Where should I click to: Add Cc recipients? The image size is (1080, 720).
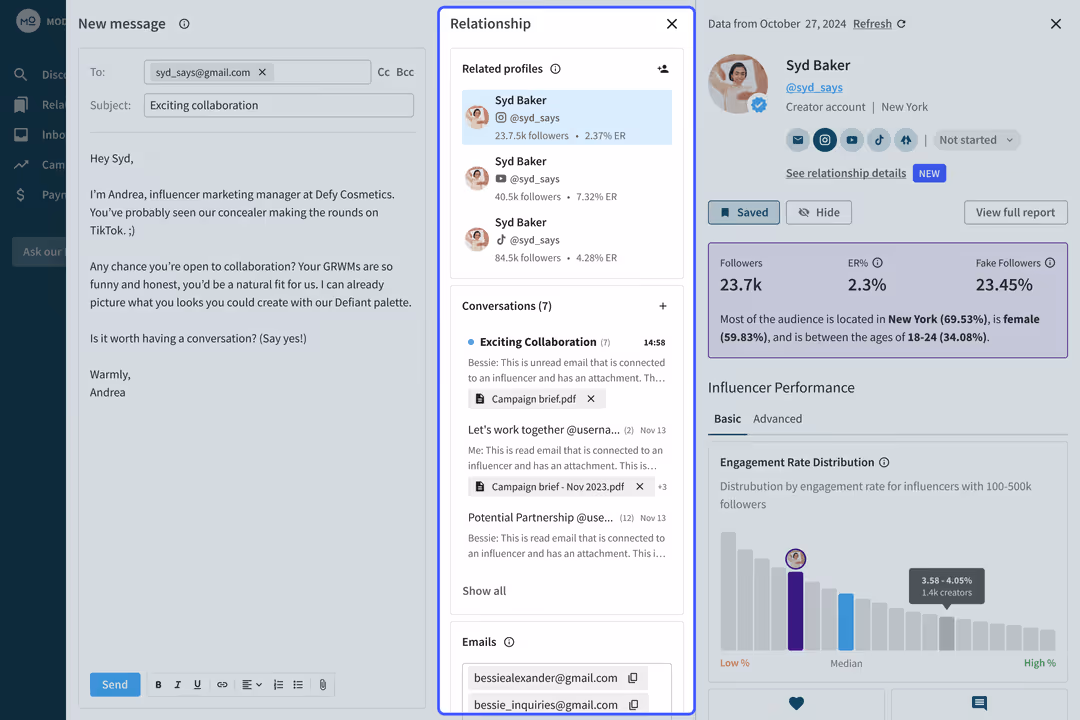384,72
